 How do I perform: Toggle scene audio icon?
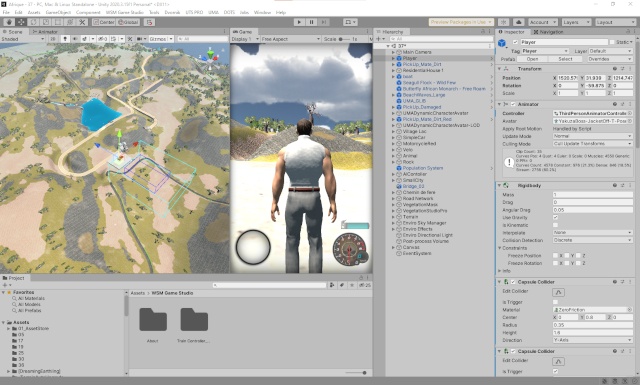[75, 39]
